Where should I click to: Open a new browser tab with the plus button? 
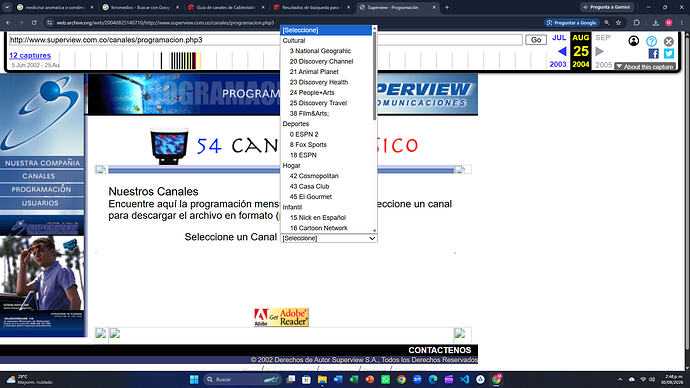[x=447, y=7]
